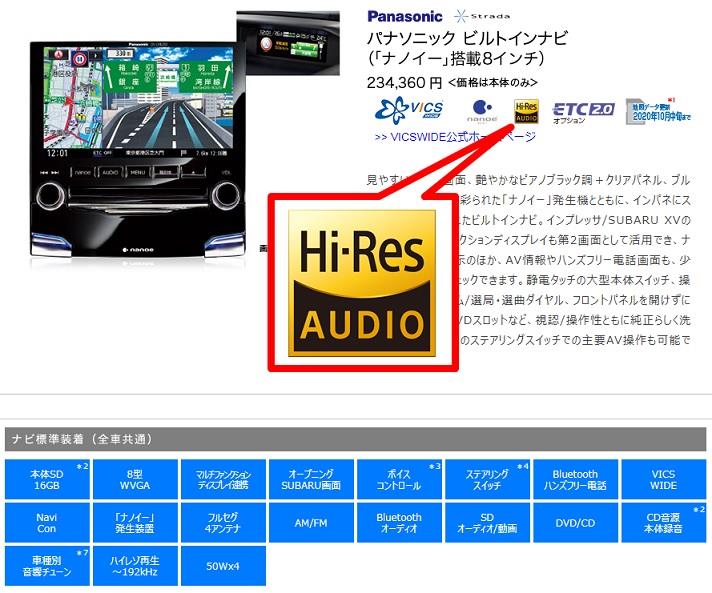
Task: Click the small Hi-Res AUDIO badge icon
Action: pos(526,111)
